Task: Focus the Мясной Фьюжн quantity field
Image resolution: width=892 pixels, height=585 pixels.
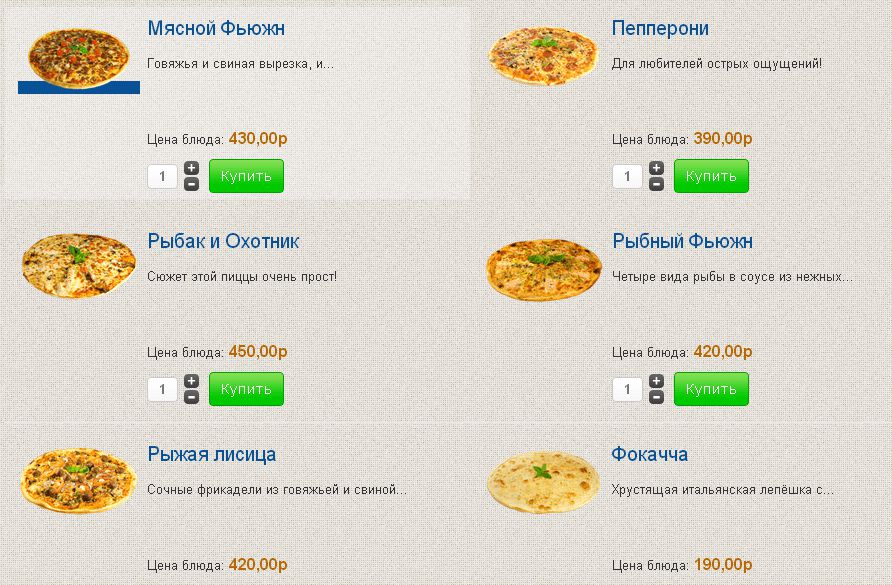Action: [x=162, y=177]
